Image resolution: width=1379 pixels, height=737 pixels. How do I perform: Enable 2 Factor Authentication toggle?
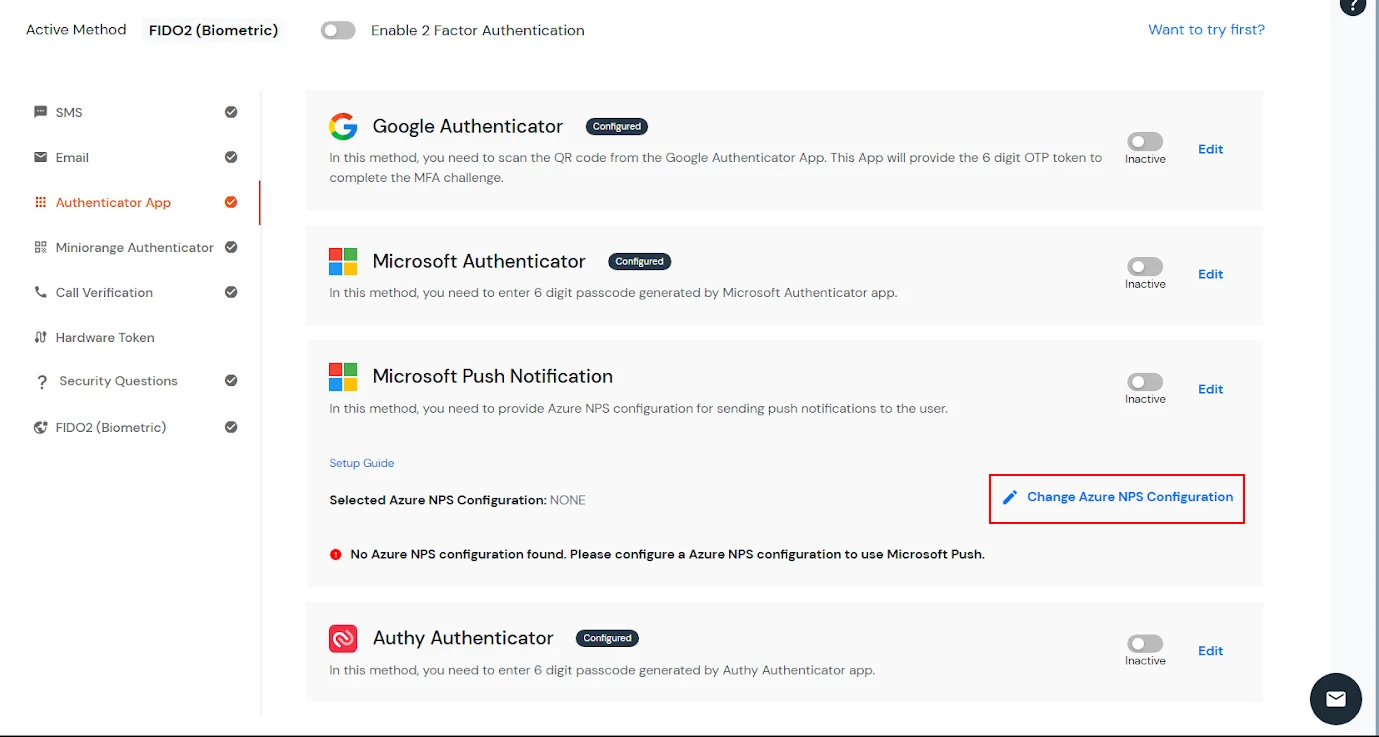[338, 30]
